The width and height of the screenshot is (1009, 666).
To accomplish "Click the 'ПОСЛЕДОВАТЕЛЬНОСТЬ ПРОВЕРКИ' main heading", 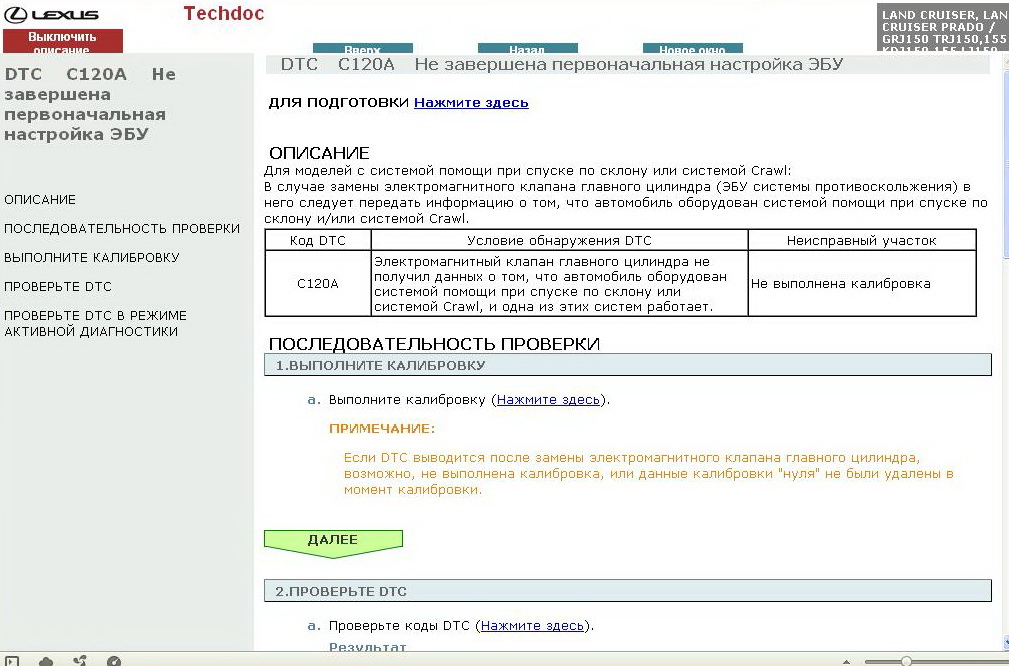I will pos(434,344).
